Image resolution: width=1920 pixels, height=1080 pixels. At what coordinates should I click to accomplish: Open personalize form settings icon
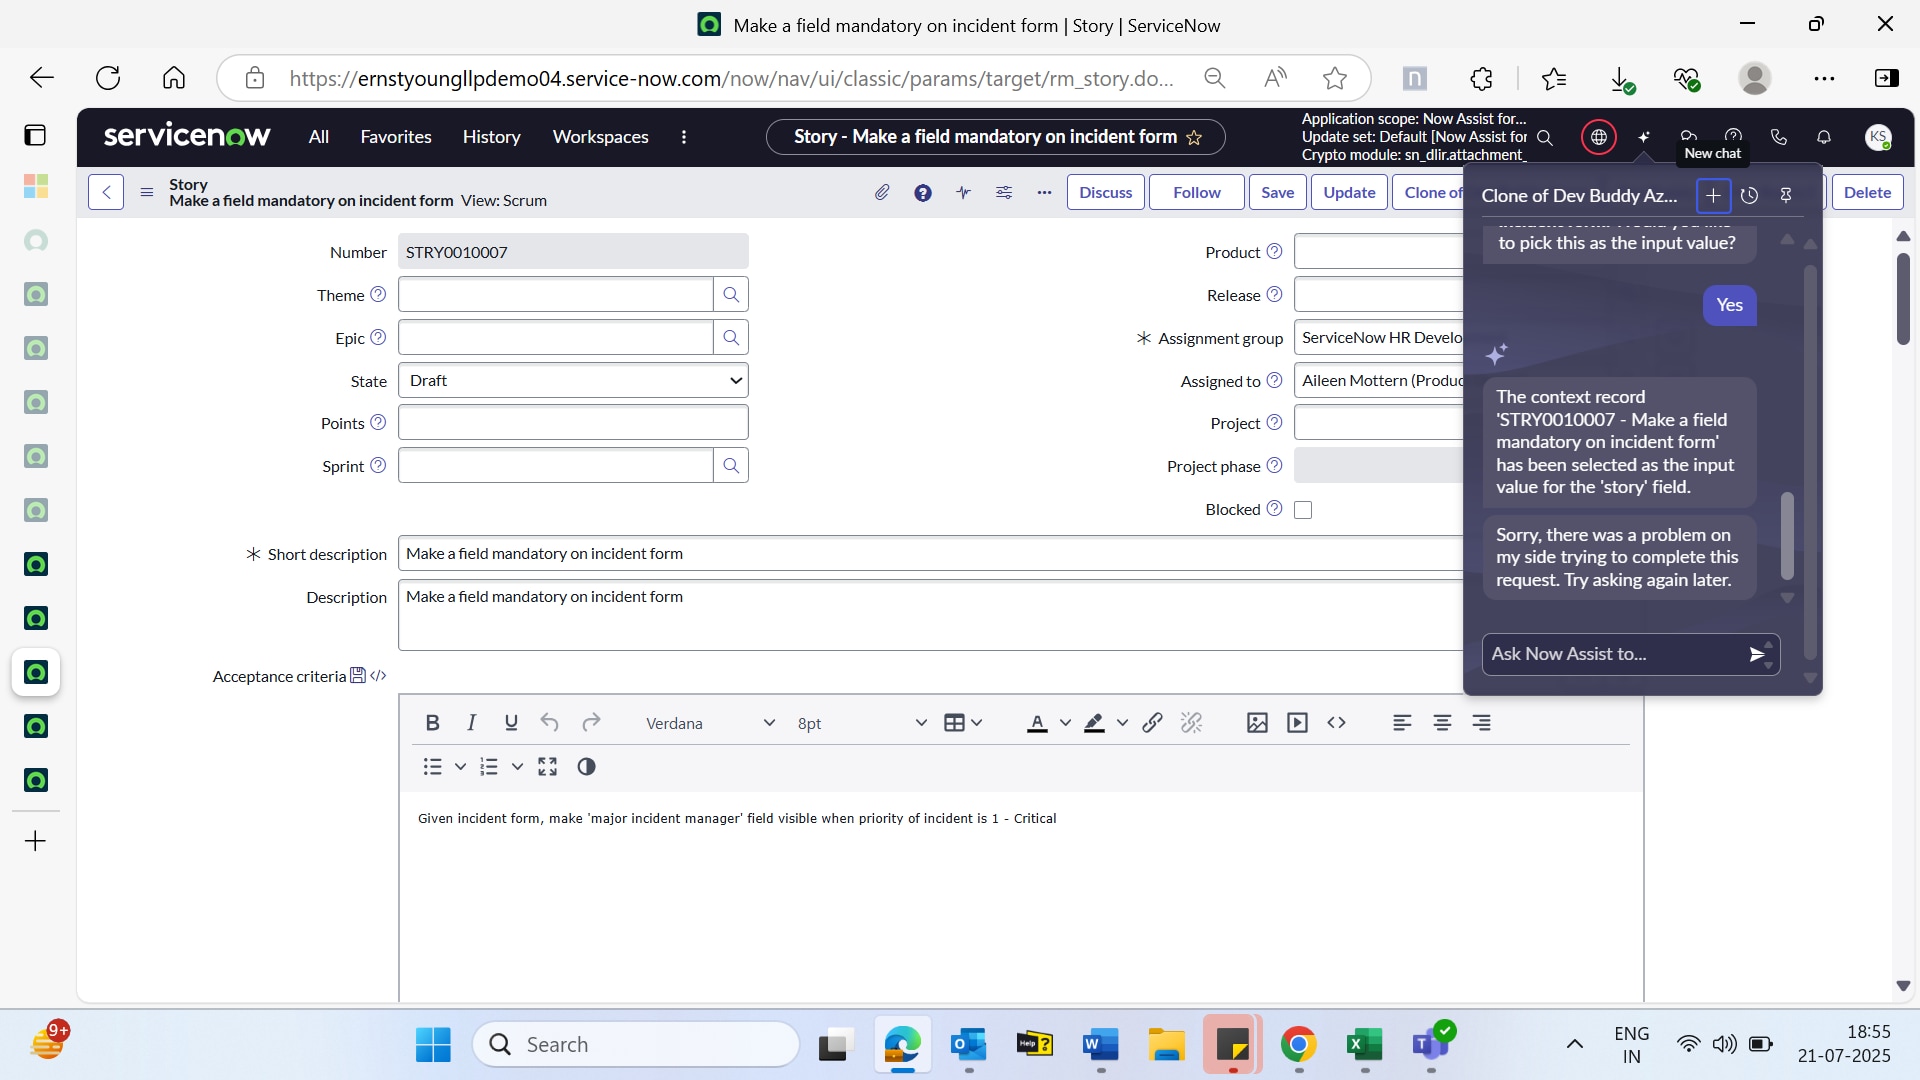click(1004, 192)
